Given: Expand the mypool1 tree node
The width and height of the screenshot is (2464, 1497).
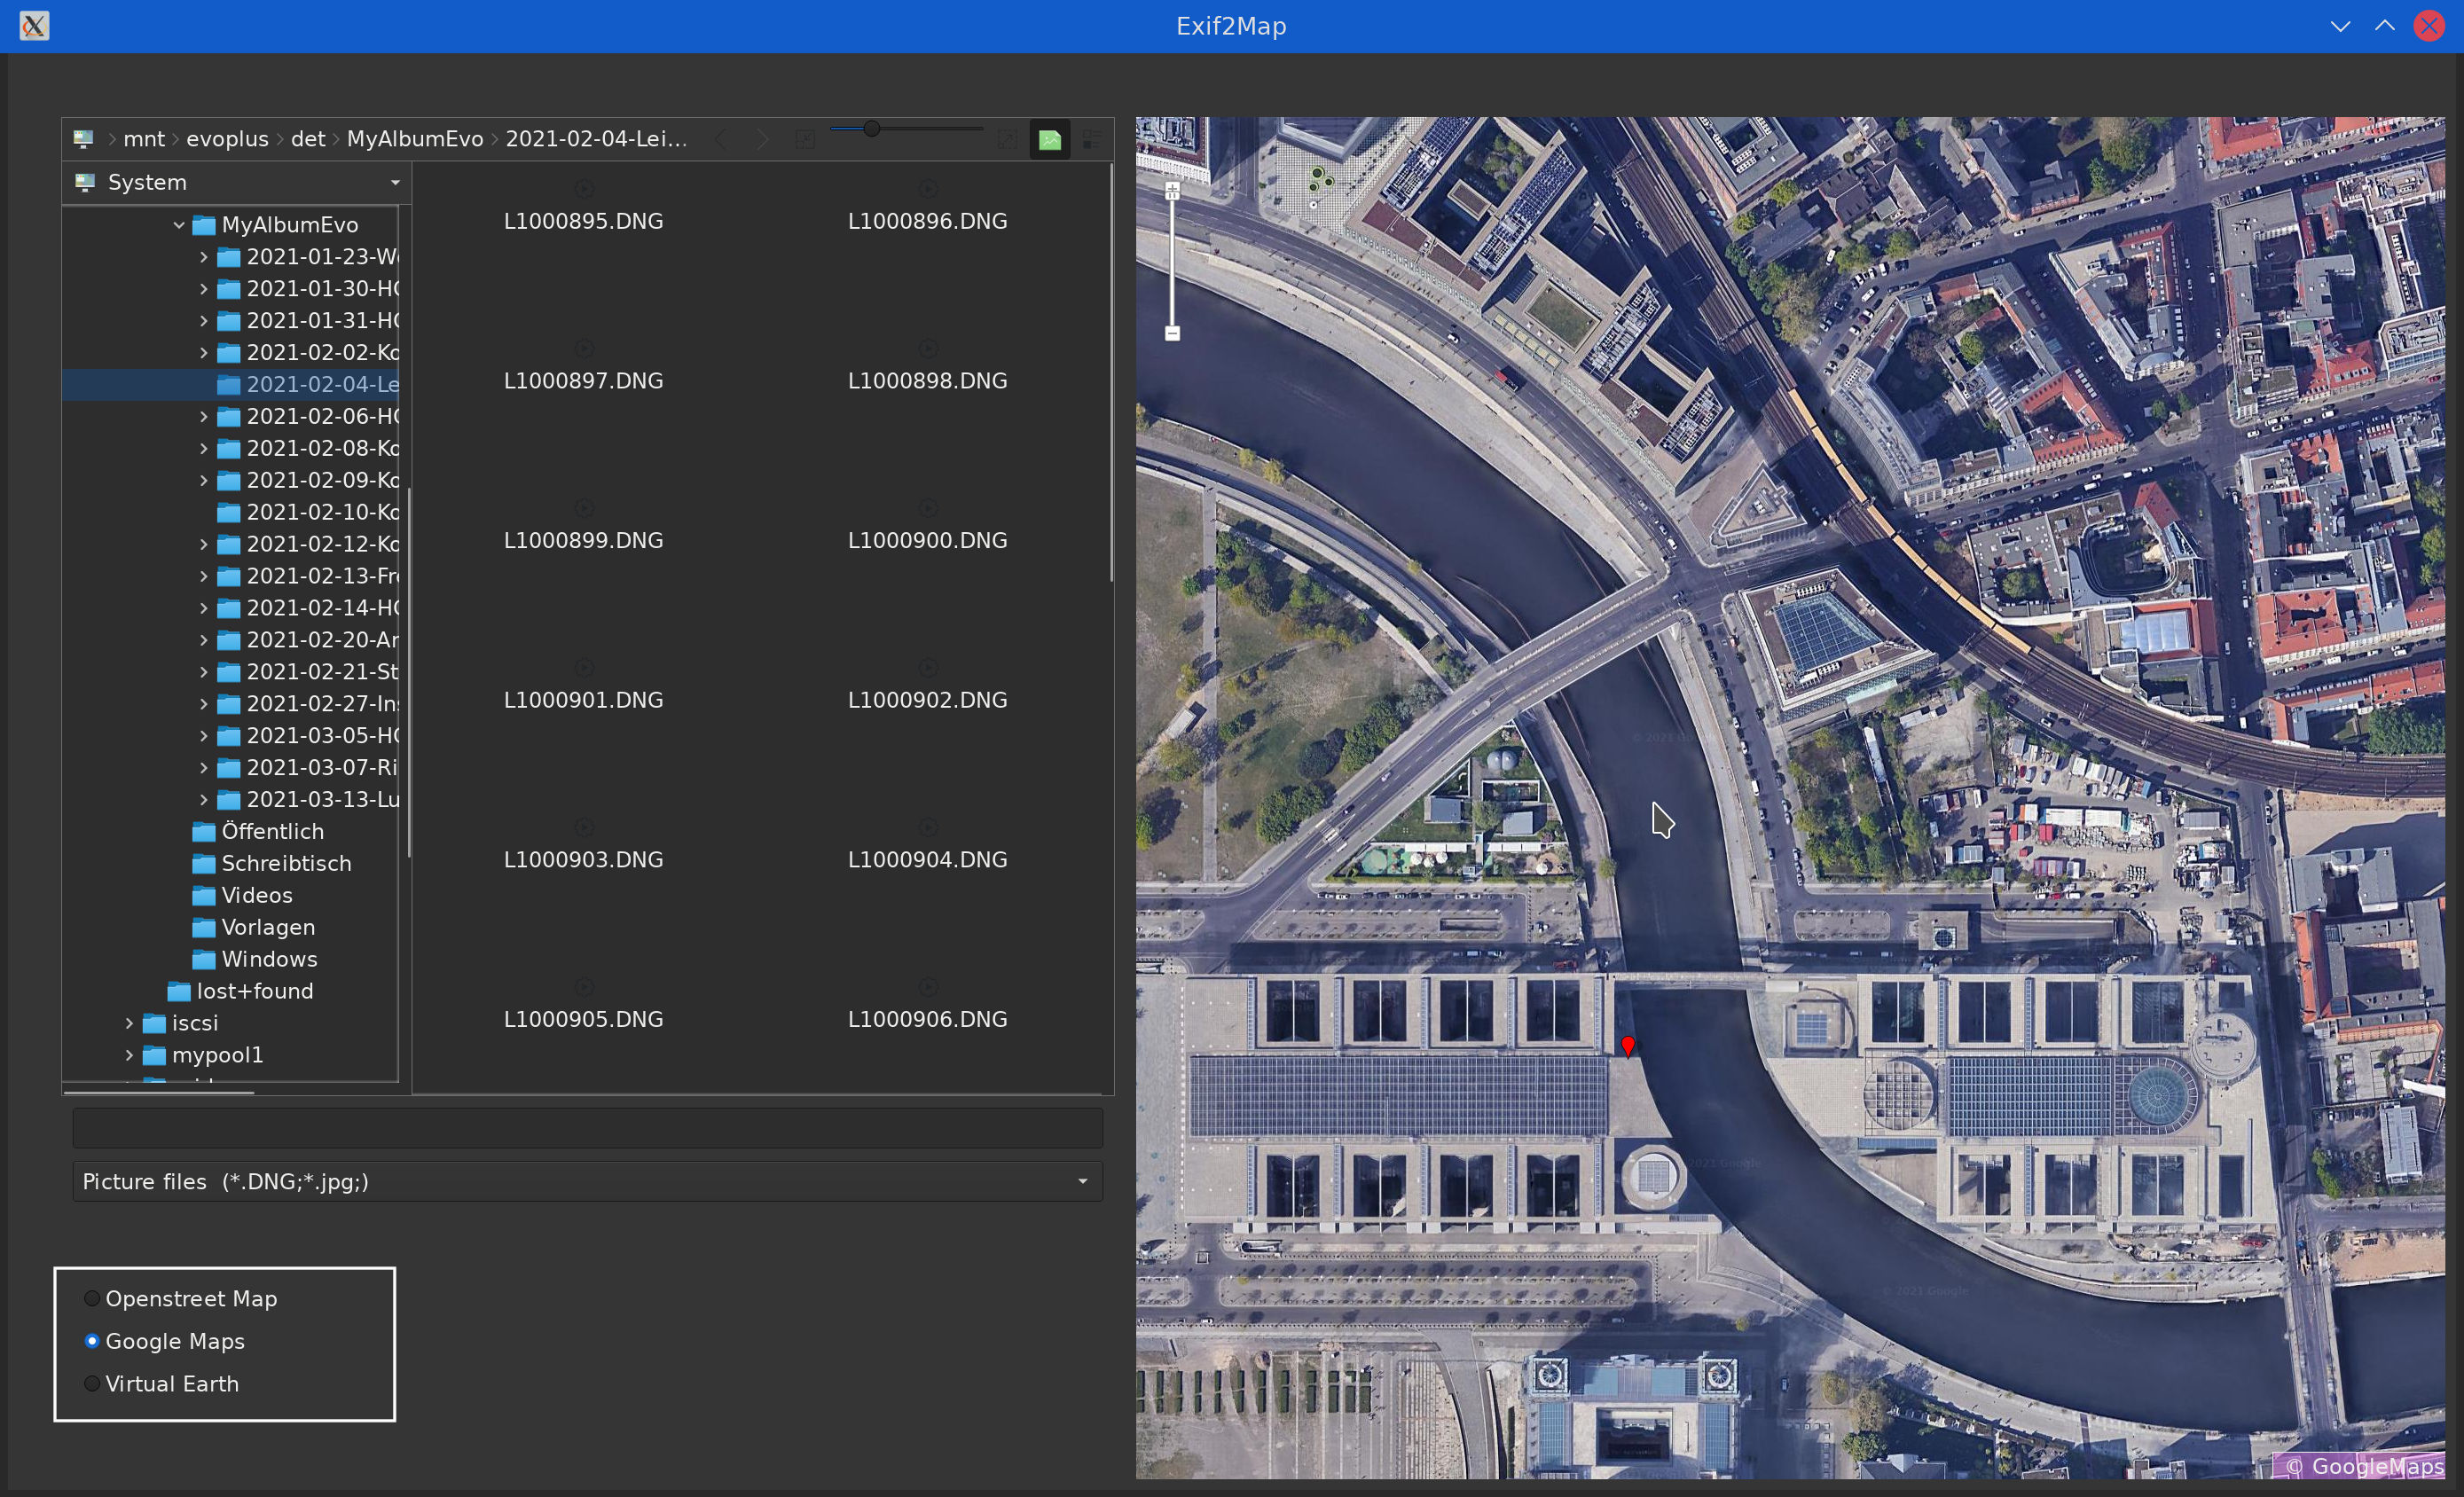Looking at the screenshot, I should point(129,1055).
